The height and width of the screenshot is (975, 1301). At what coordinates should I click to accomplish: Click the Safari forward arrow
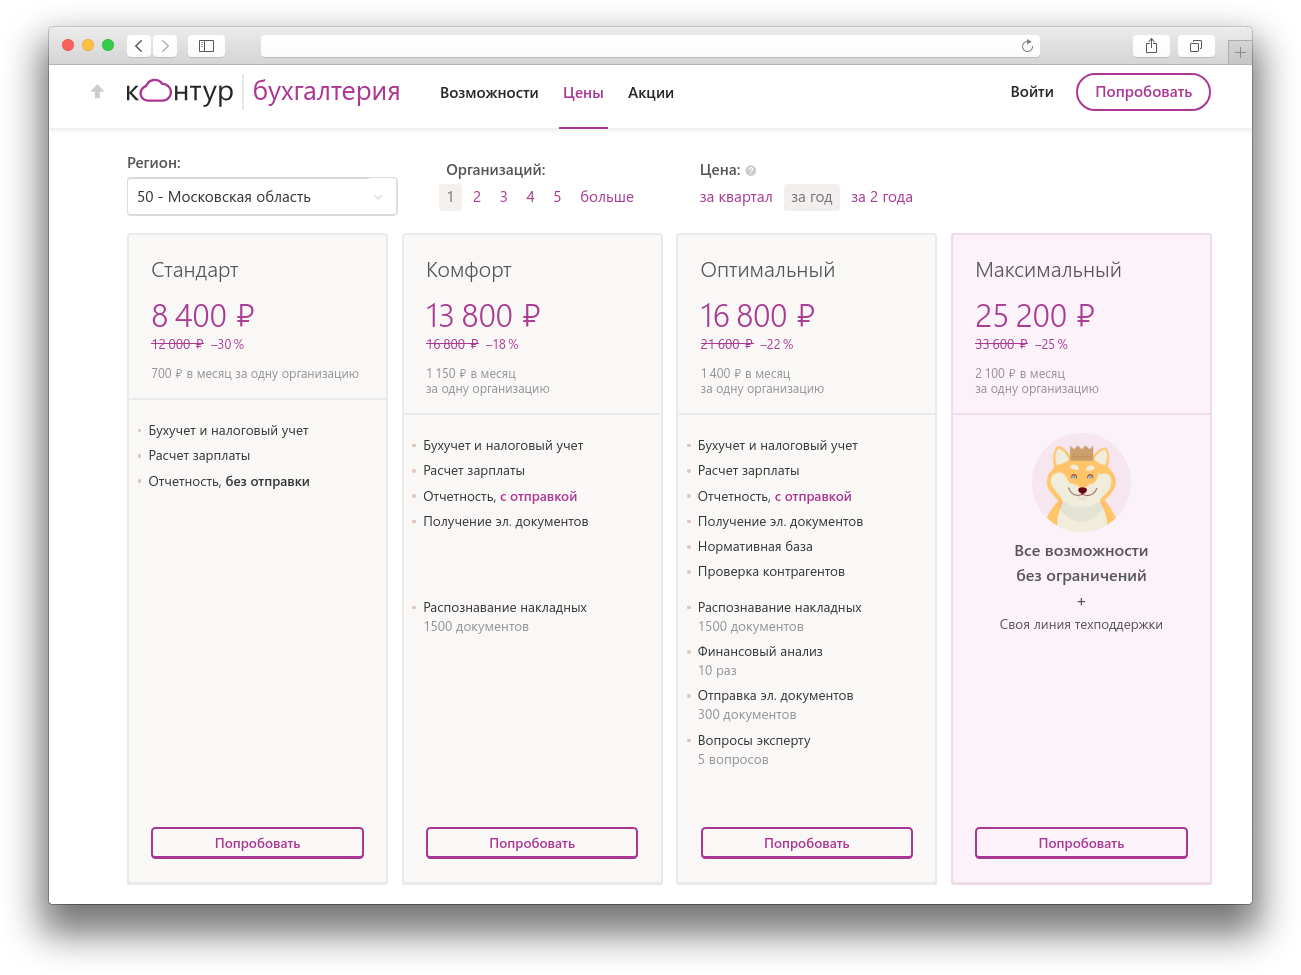coord(166,46)
